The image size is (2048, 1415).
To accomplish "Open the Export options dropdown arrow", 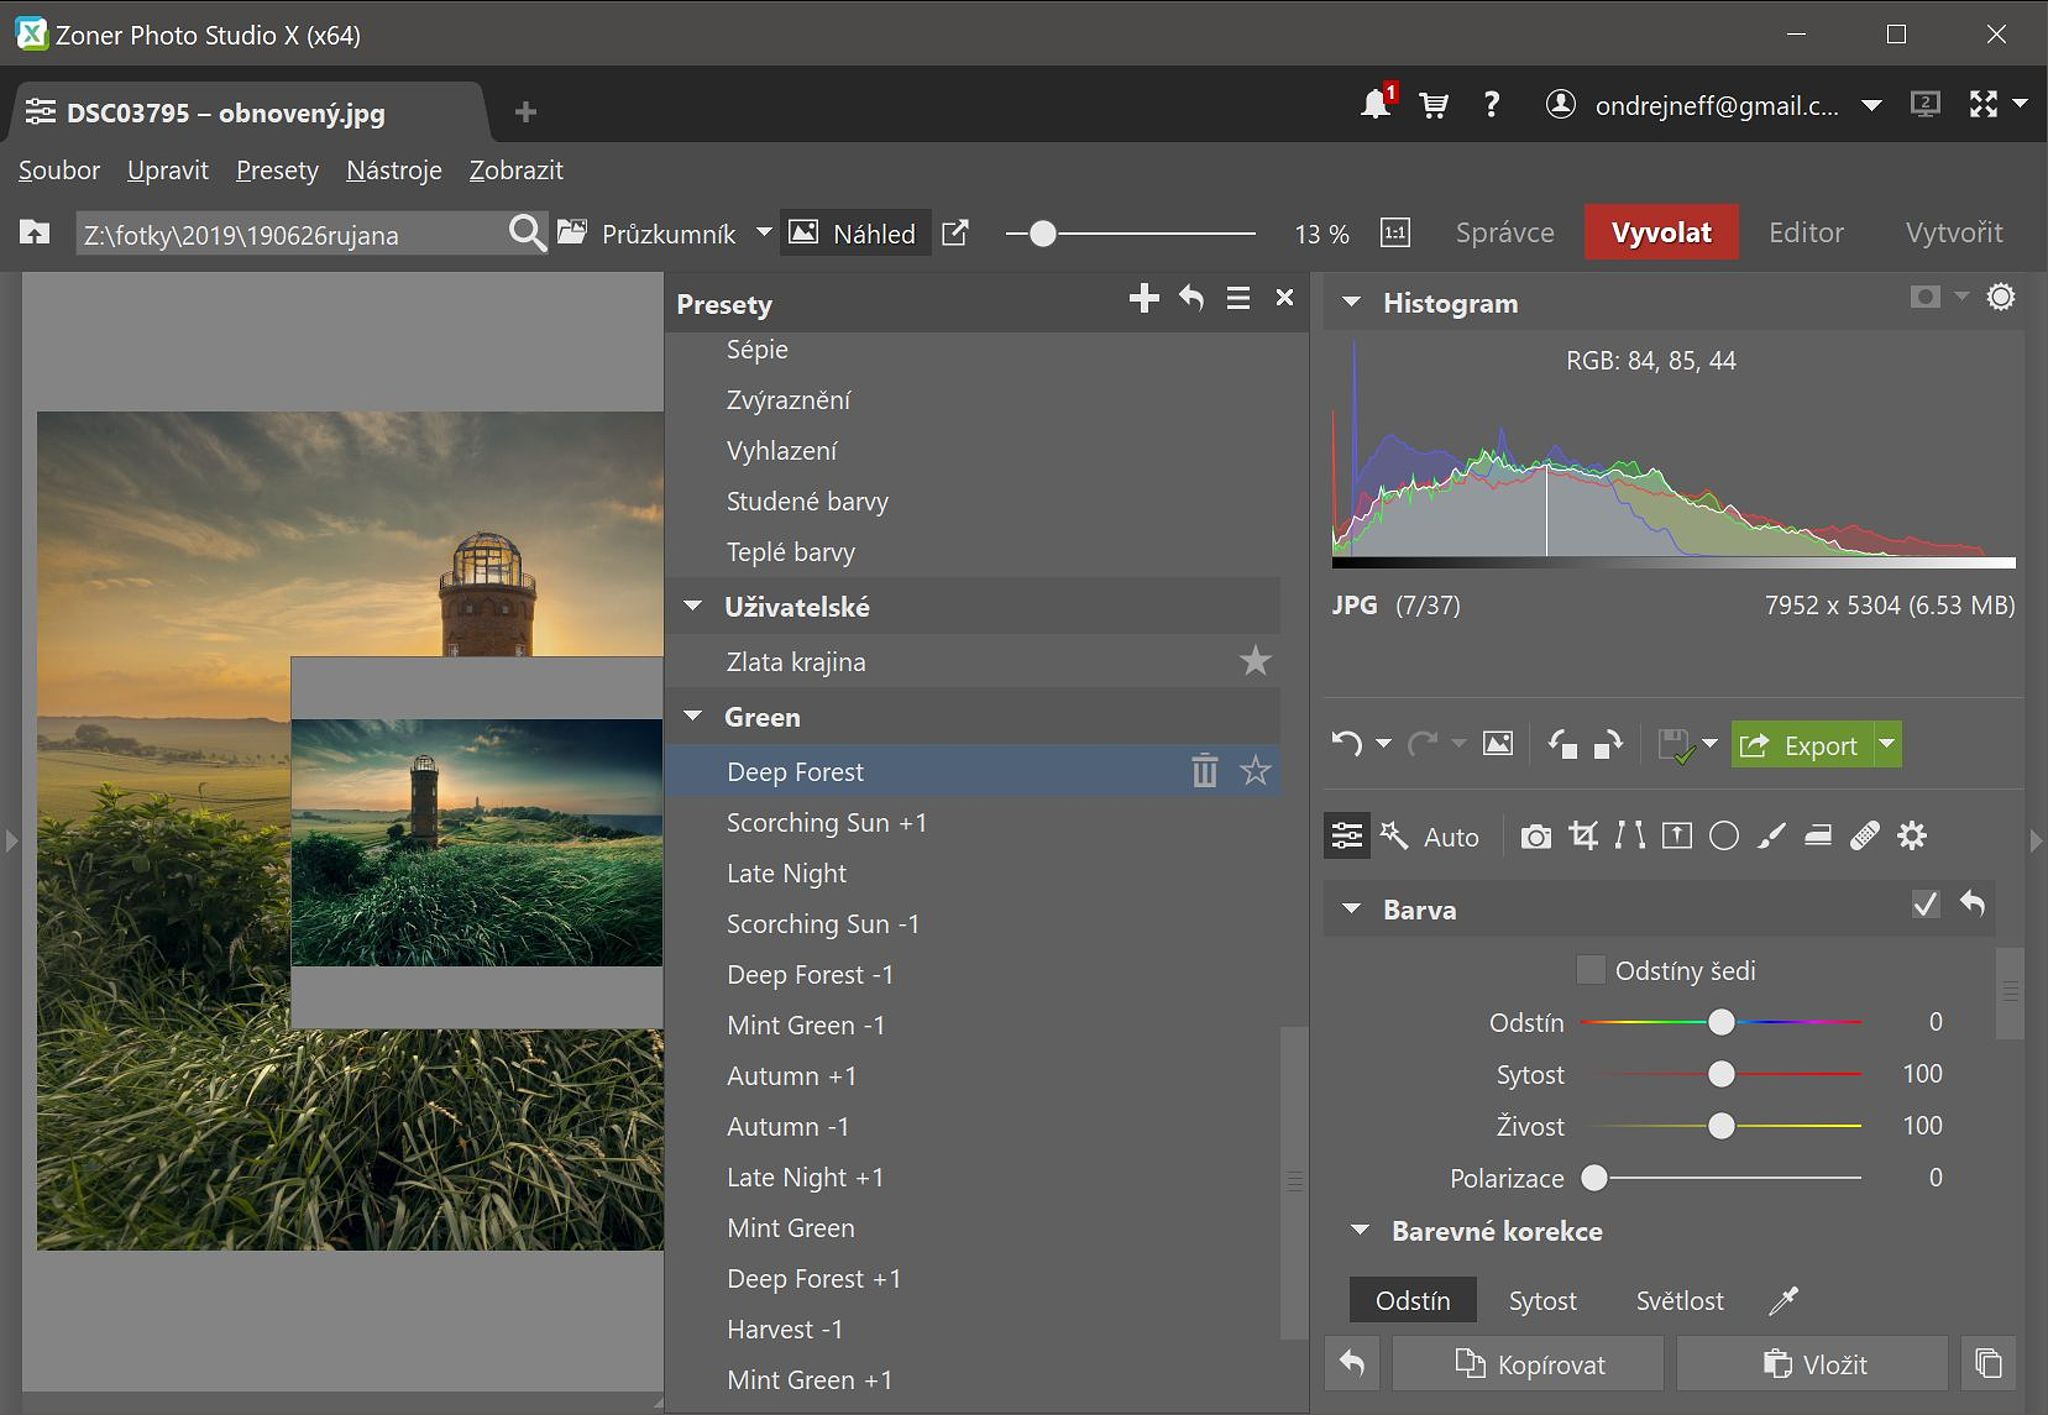I will 1887,744.
